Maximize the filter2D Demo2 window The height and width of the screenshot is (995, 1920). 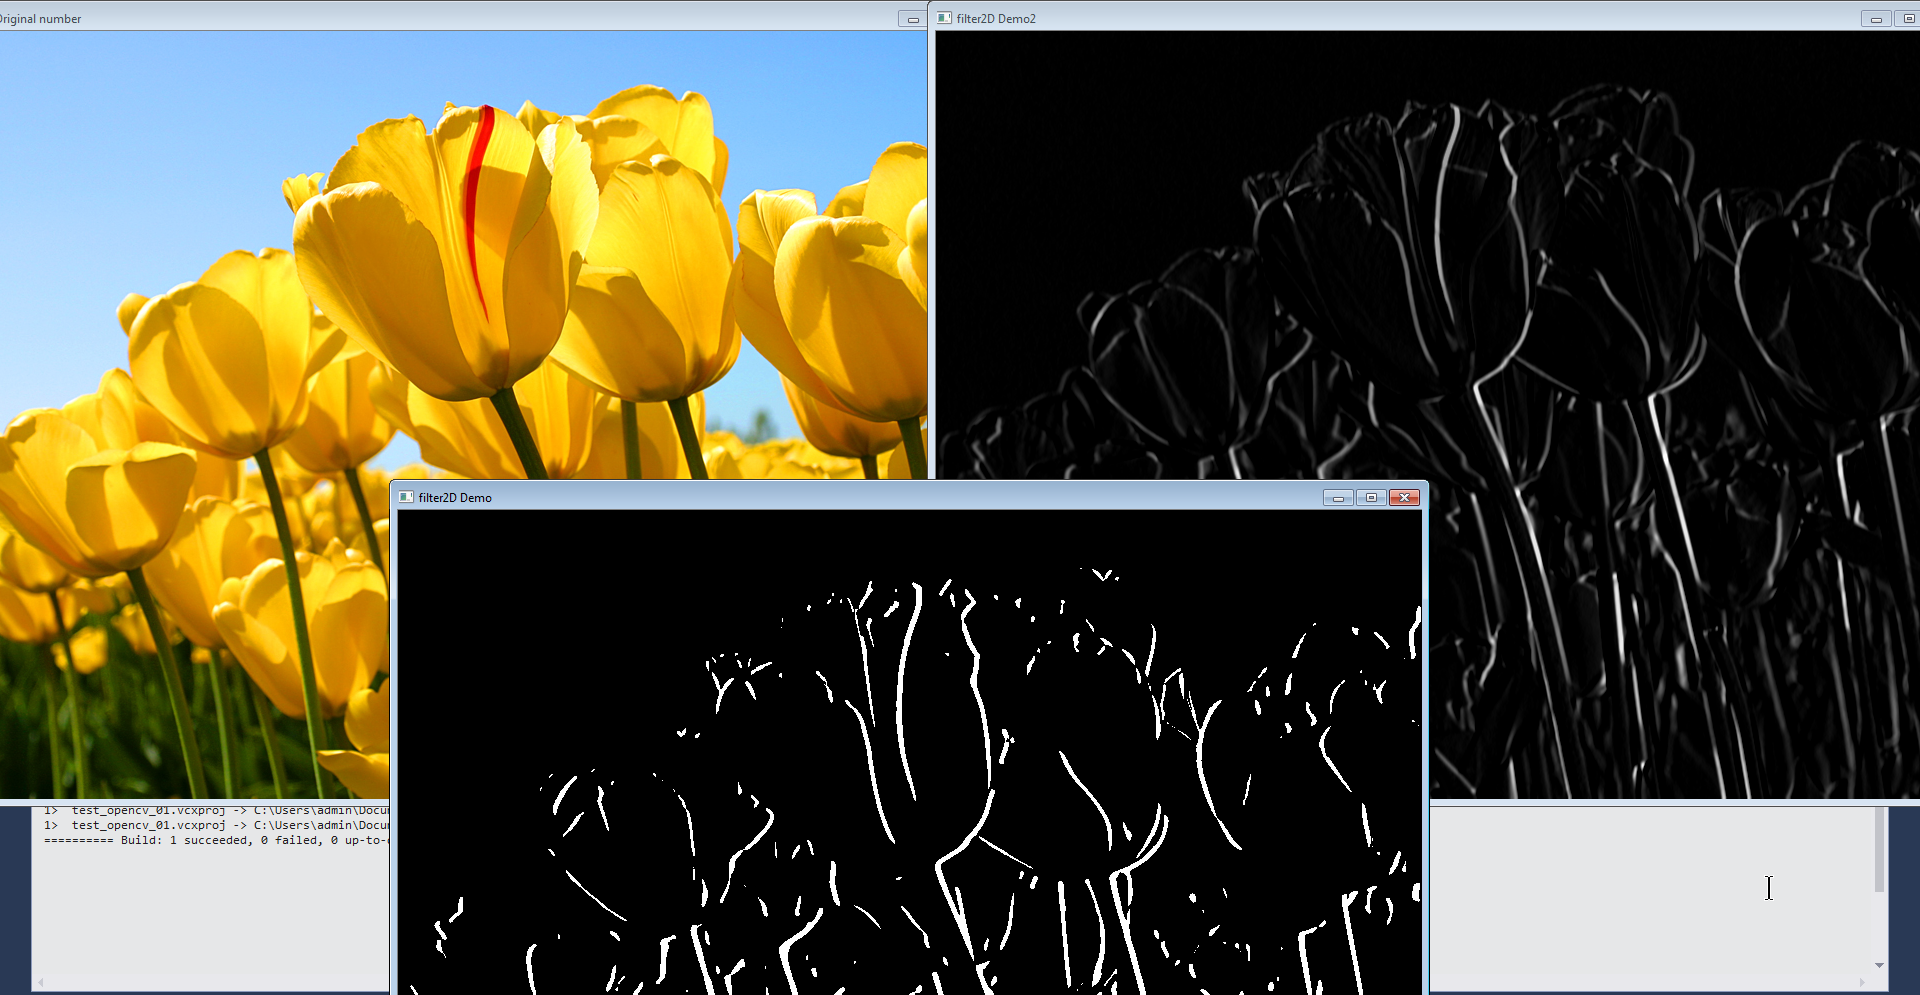coord(1908,19)
